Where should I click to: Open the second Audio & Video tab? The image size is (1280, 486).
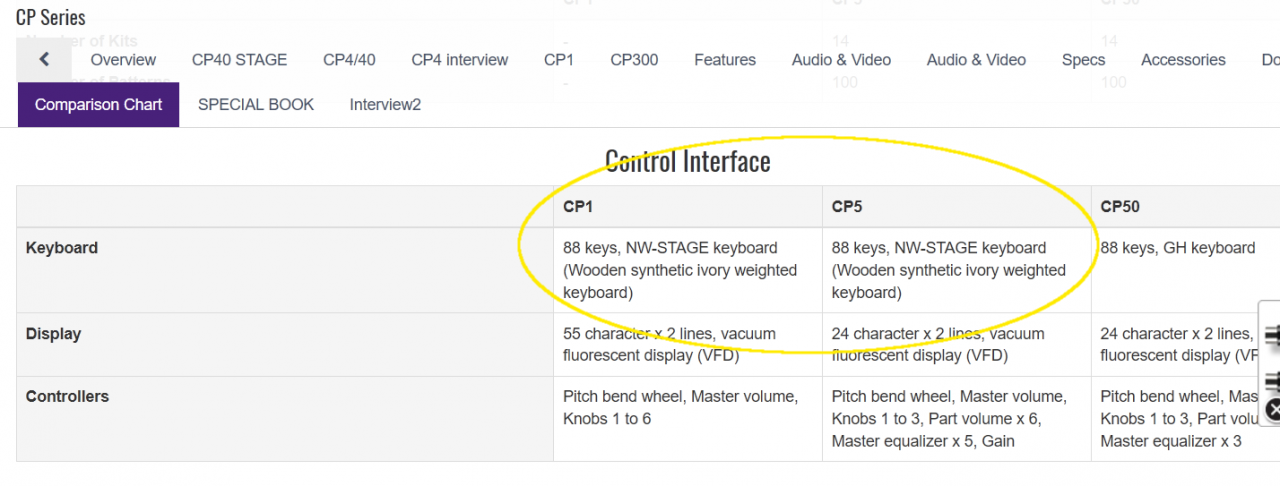[x=976, y=60]
